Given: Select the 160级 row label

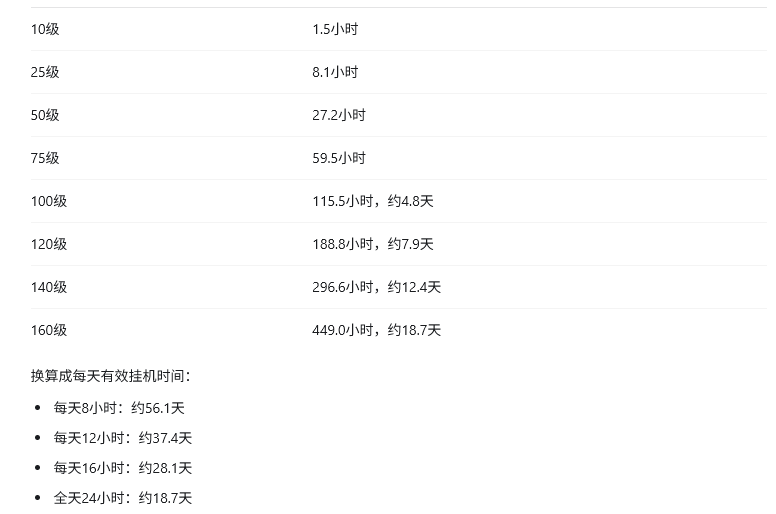Looking at the screenshot, I should coord(49,330).
